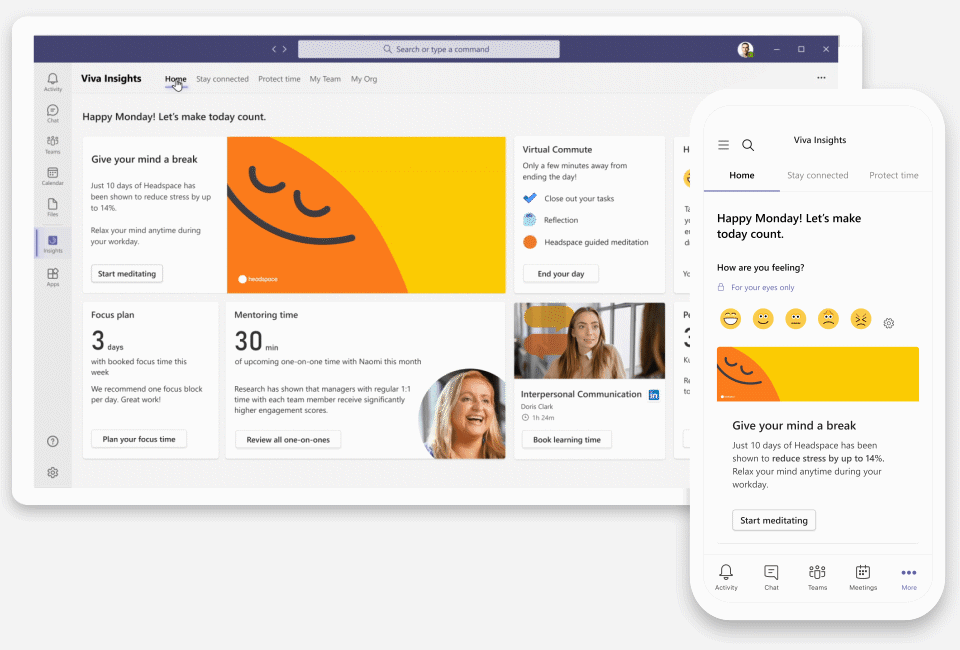Tap the search icon in the mobile app
This screenshot has width=960, height=650.
point(748,144)
